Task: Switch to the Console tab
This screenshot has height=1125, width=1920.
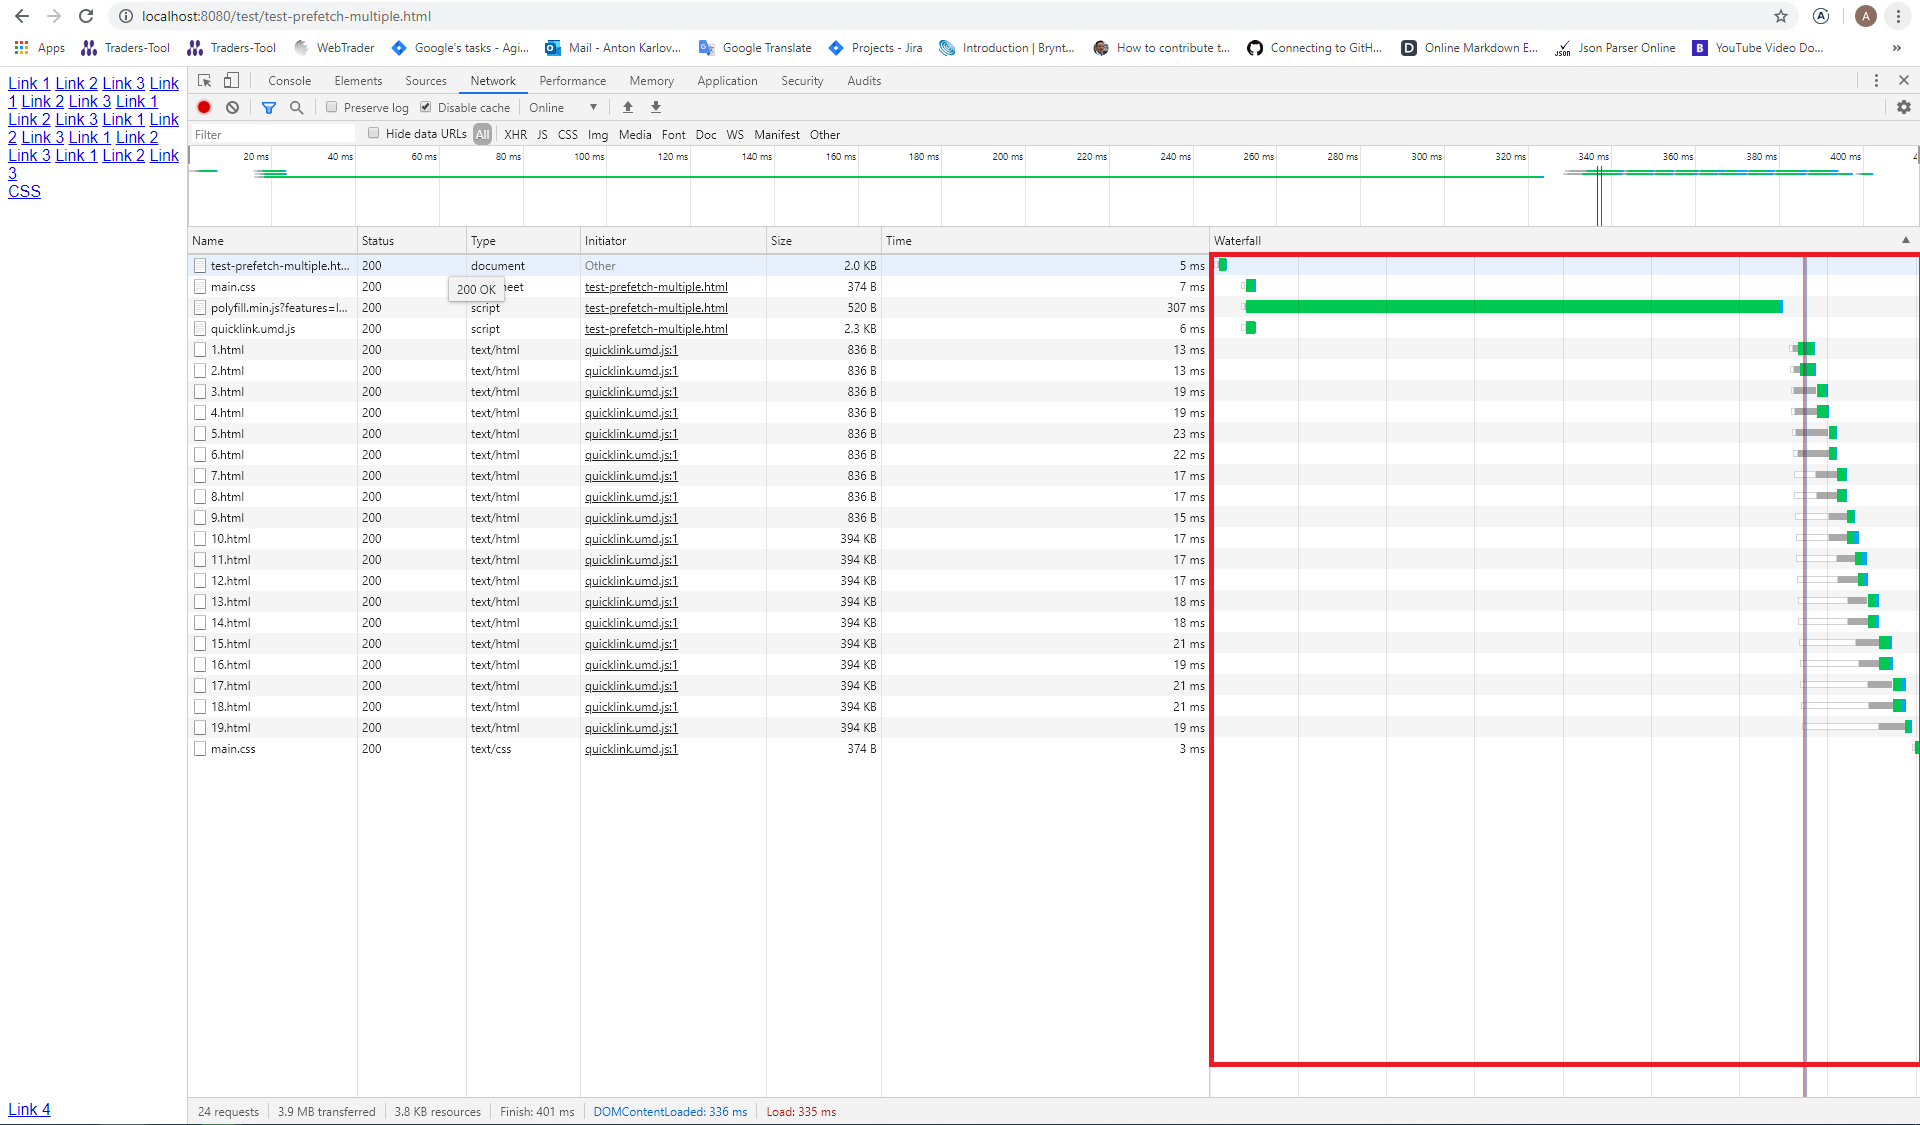Action: (x=289, y=80)
